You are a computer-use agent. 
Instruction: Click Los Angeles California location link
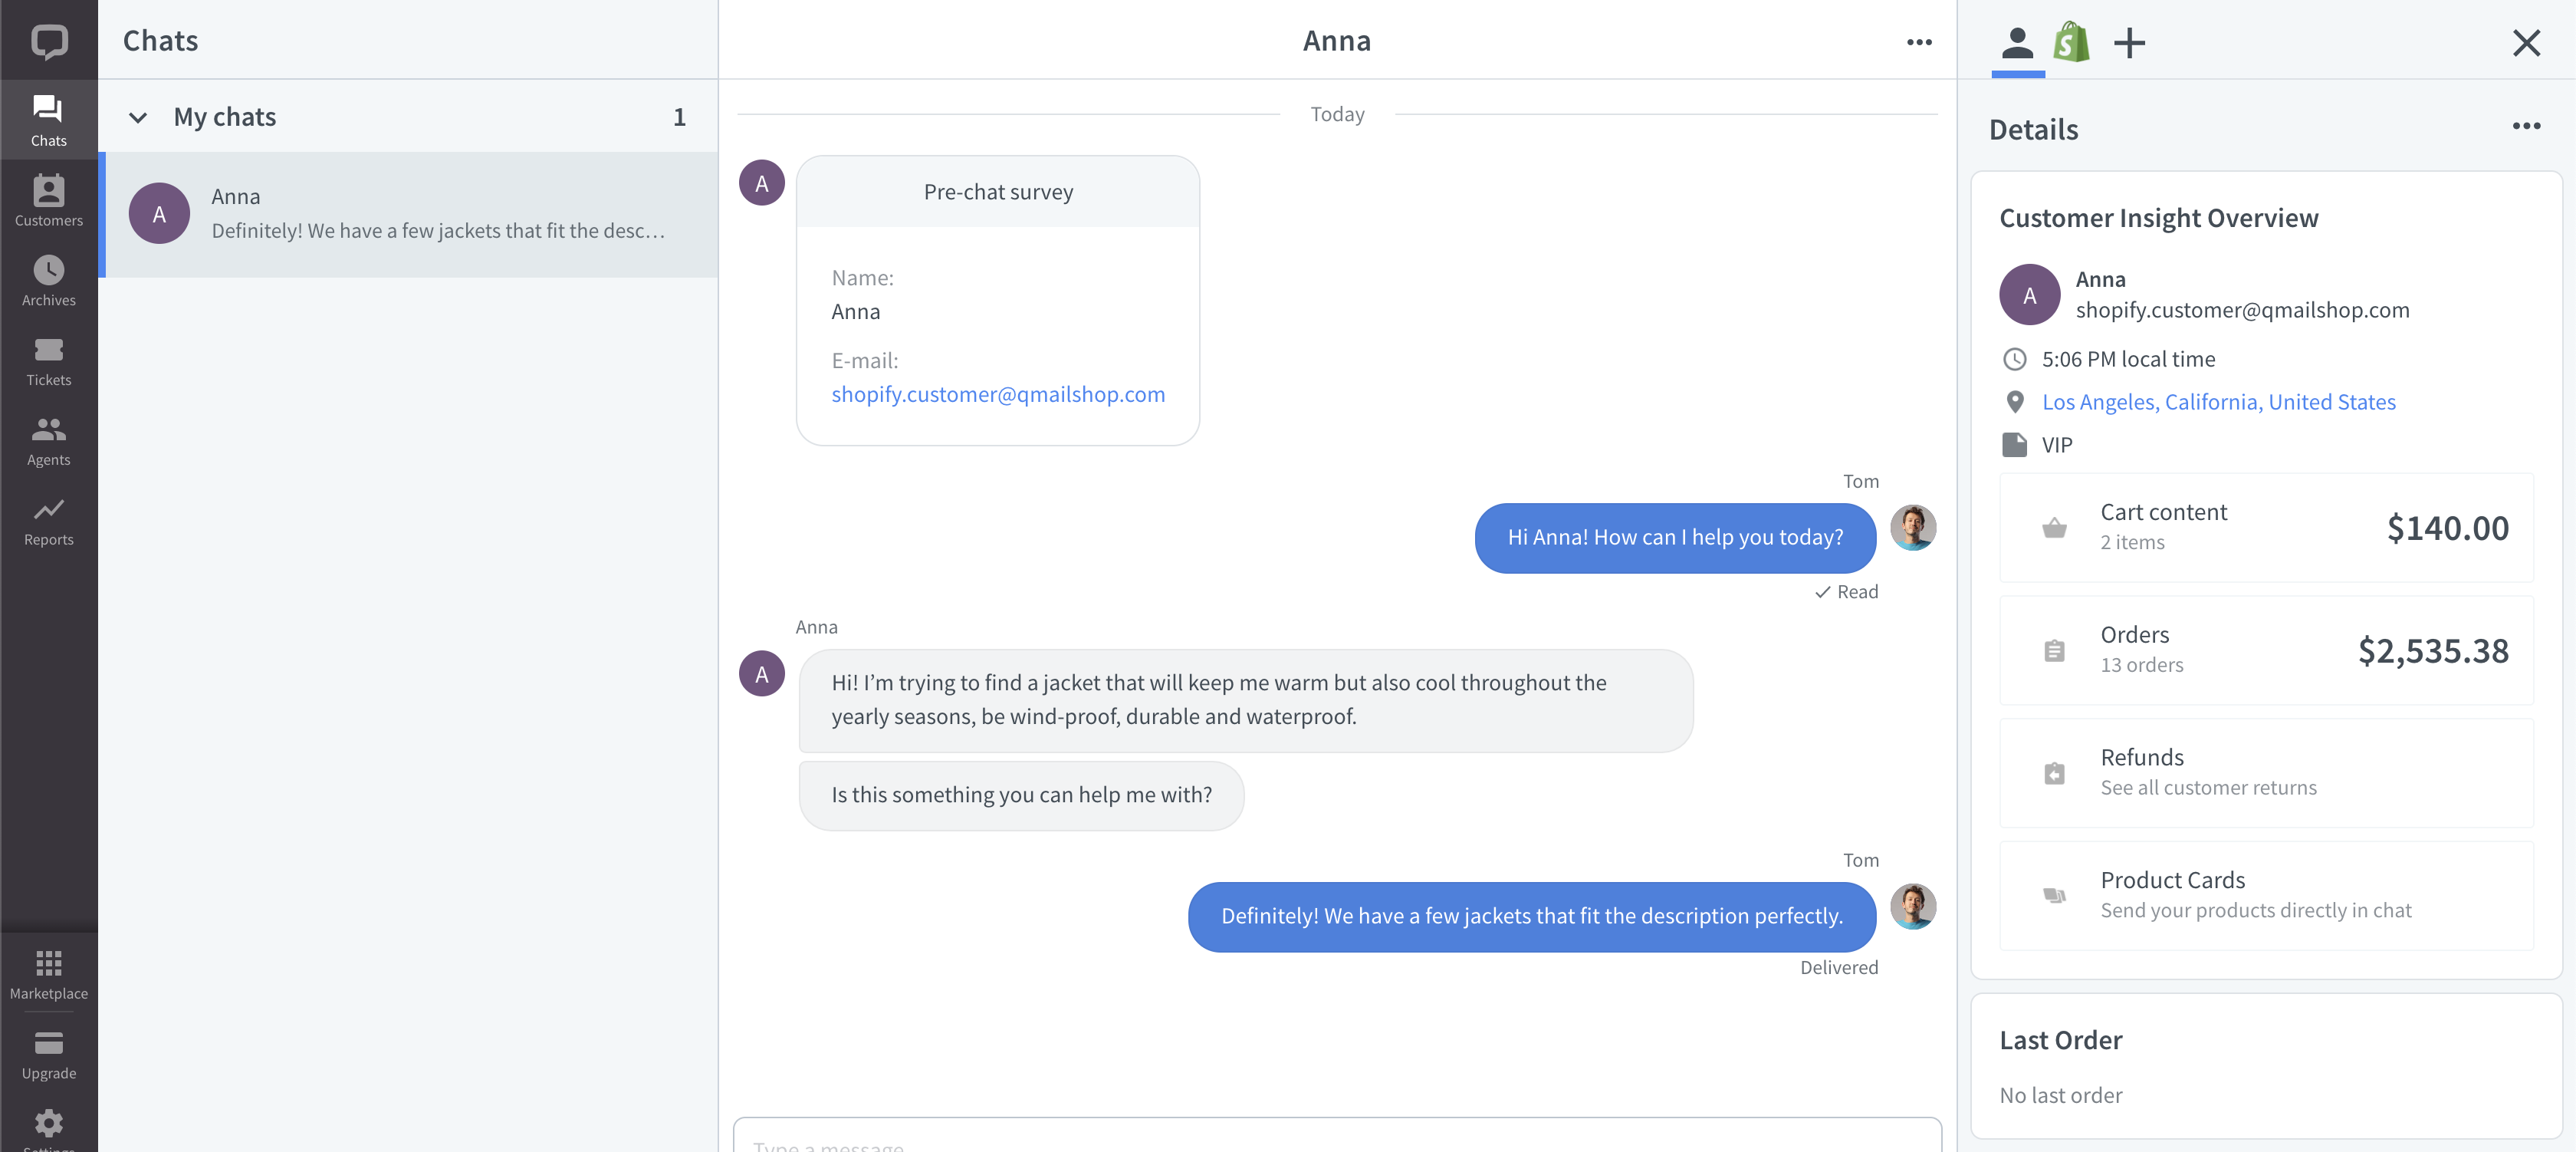click(2218, 401)
